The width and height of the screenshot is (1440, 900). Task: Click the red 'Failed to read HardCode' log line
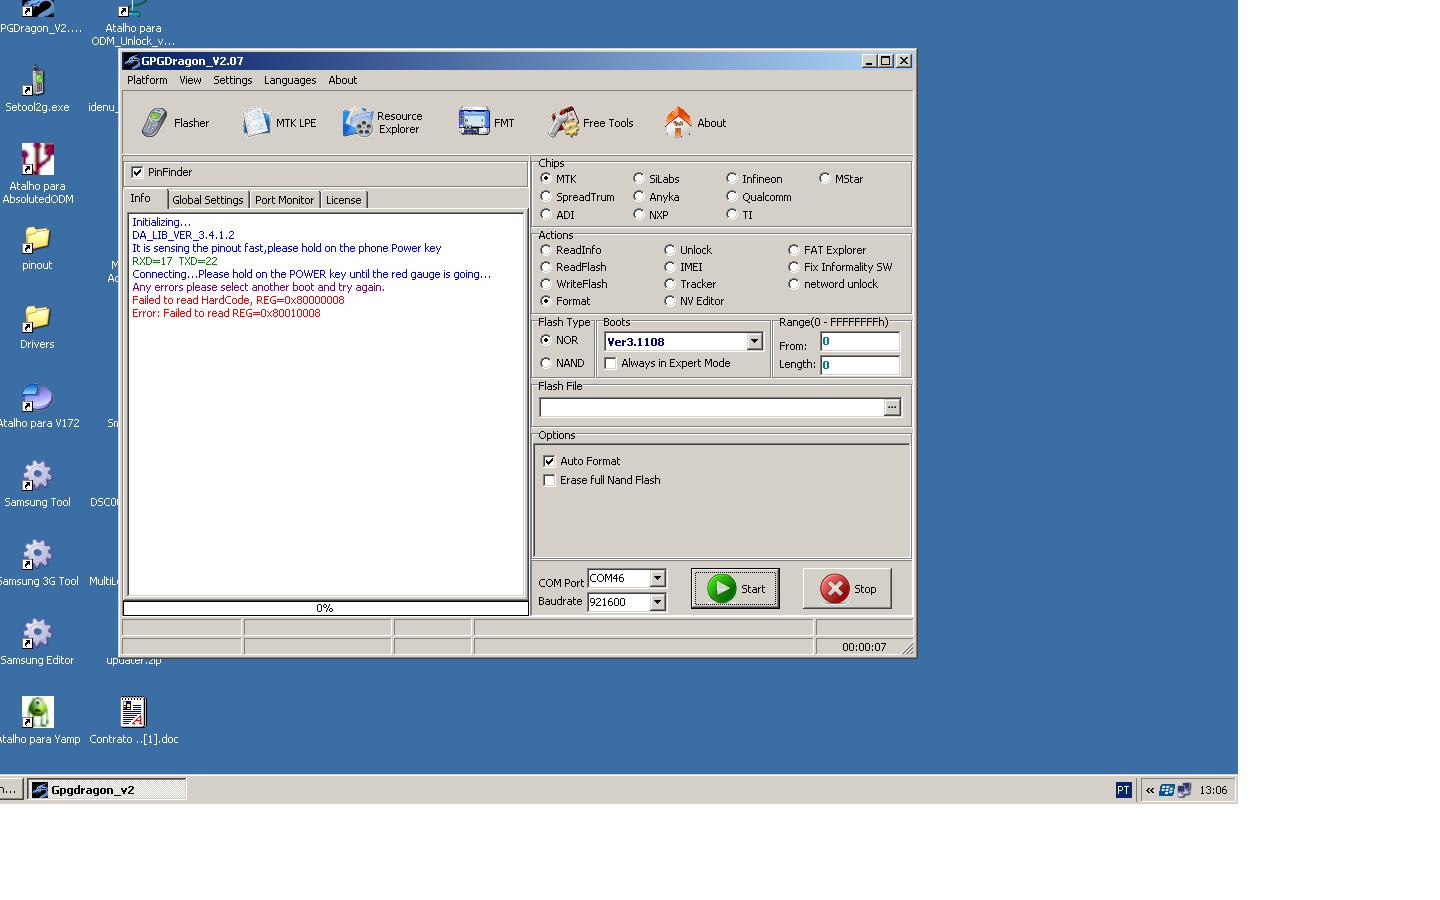pyautogui.click(x=238, y=300)
